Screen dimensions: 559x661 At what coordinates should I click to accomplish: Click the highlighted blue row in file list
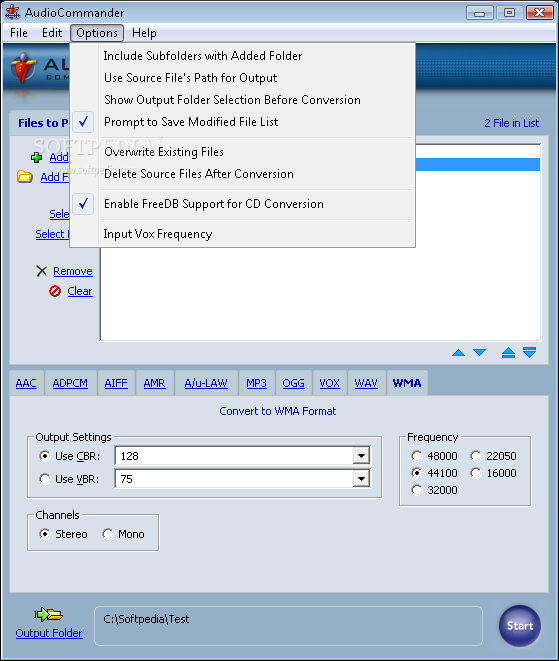(478, 164)
